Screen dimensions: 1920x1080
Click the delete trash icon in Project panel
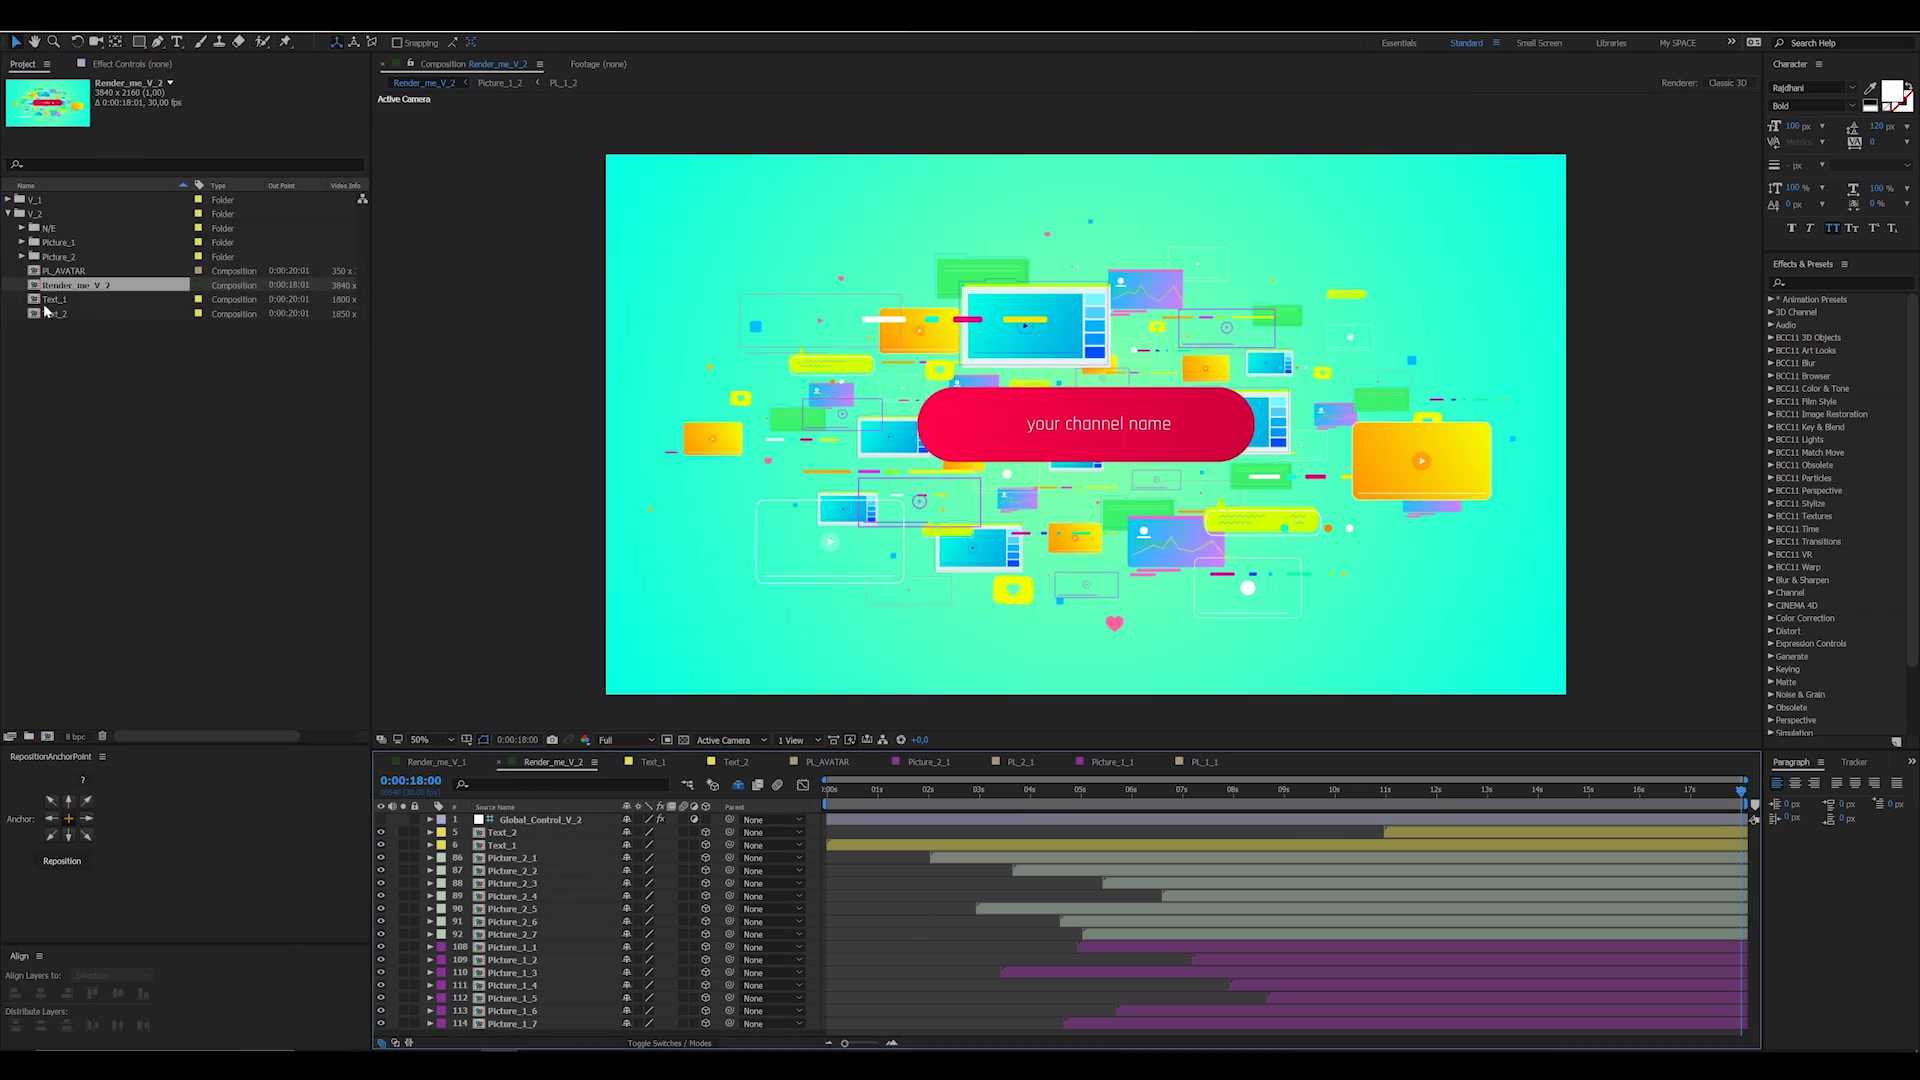(x=102, y=736)
